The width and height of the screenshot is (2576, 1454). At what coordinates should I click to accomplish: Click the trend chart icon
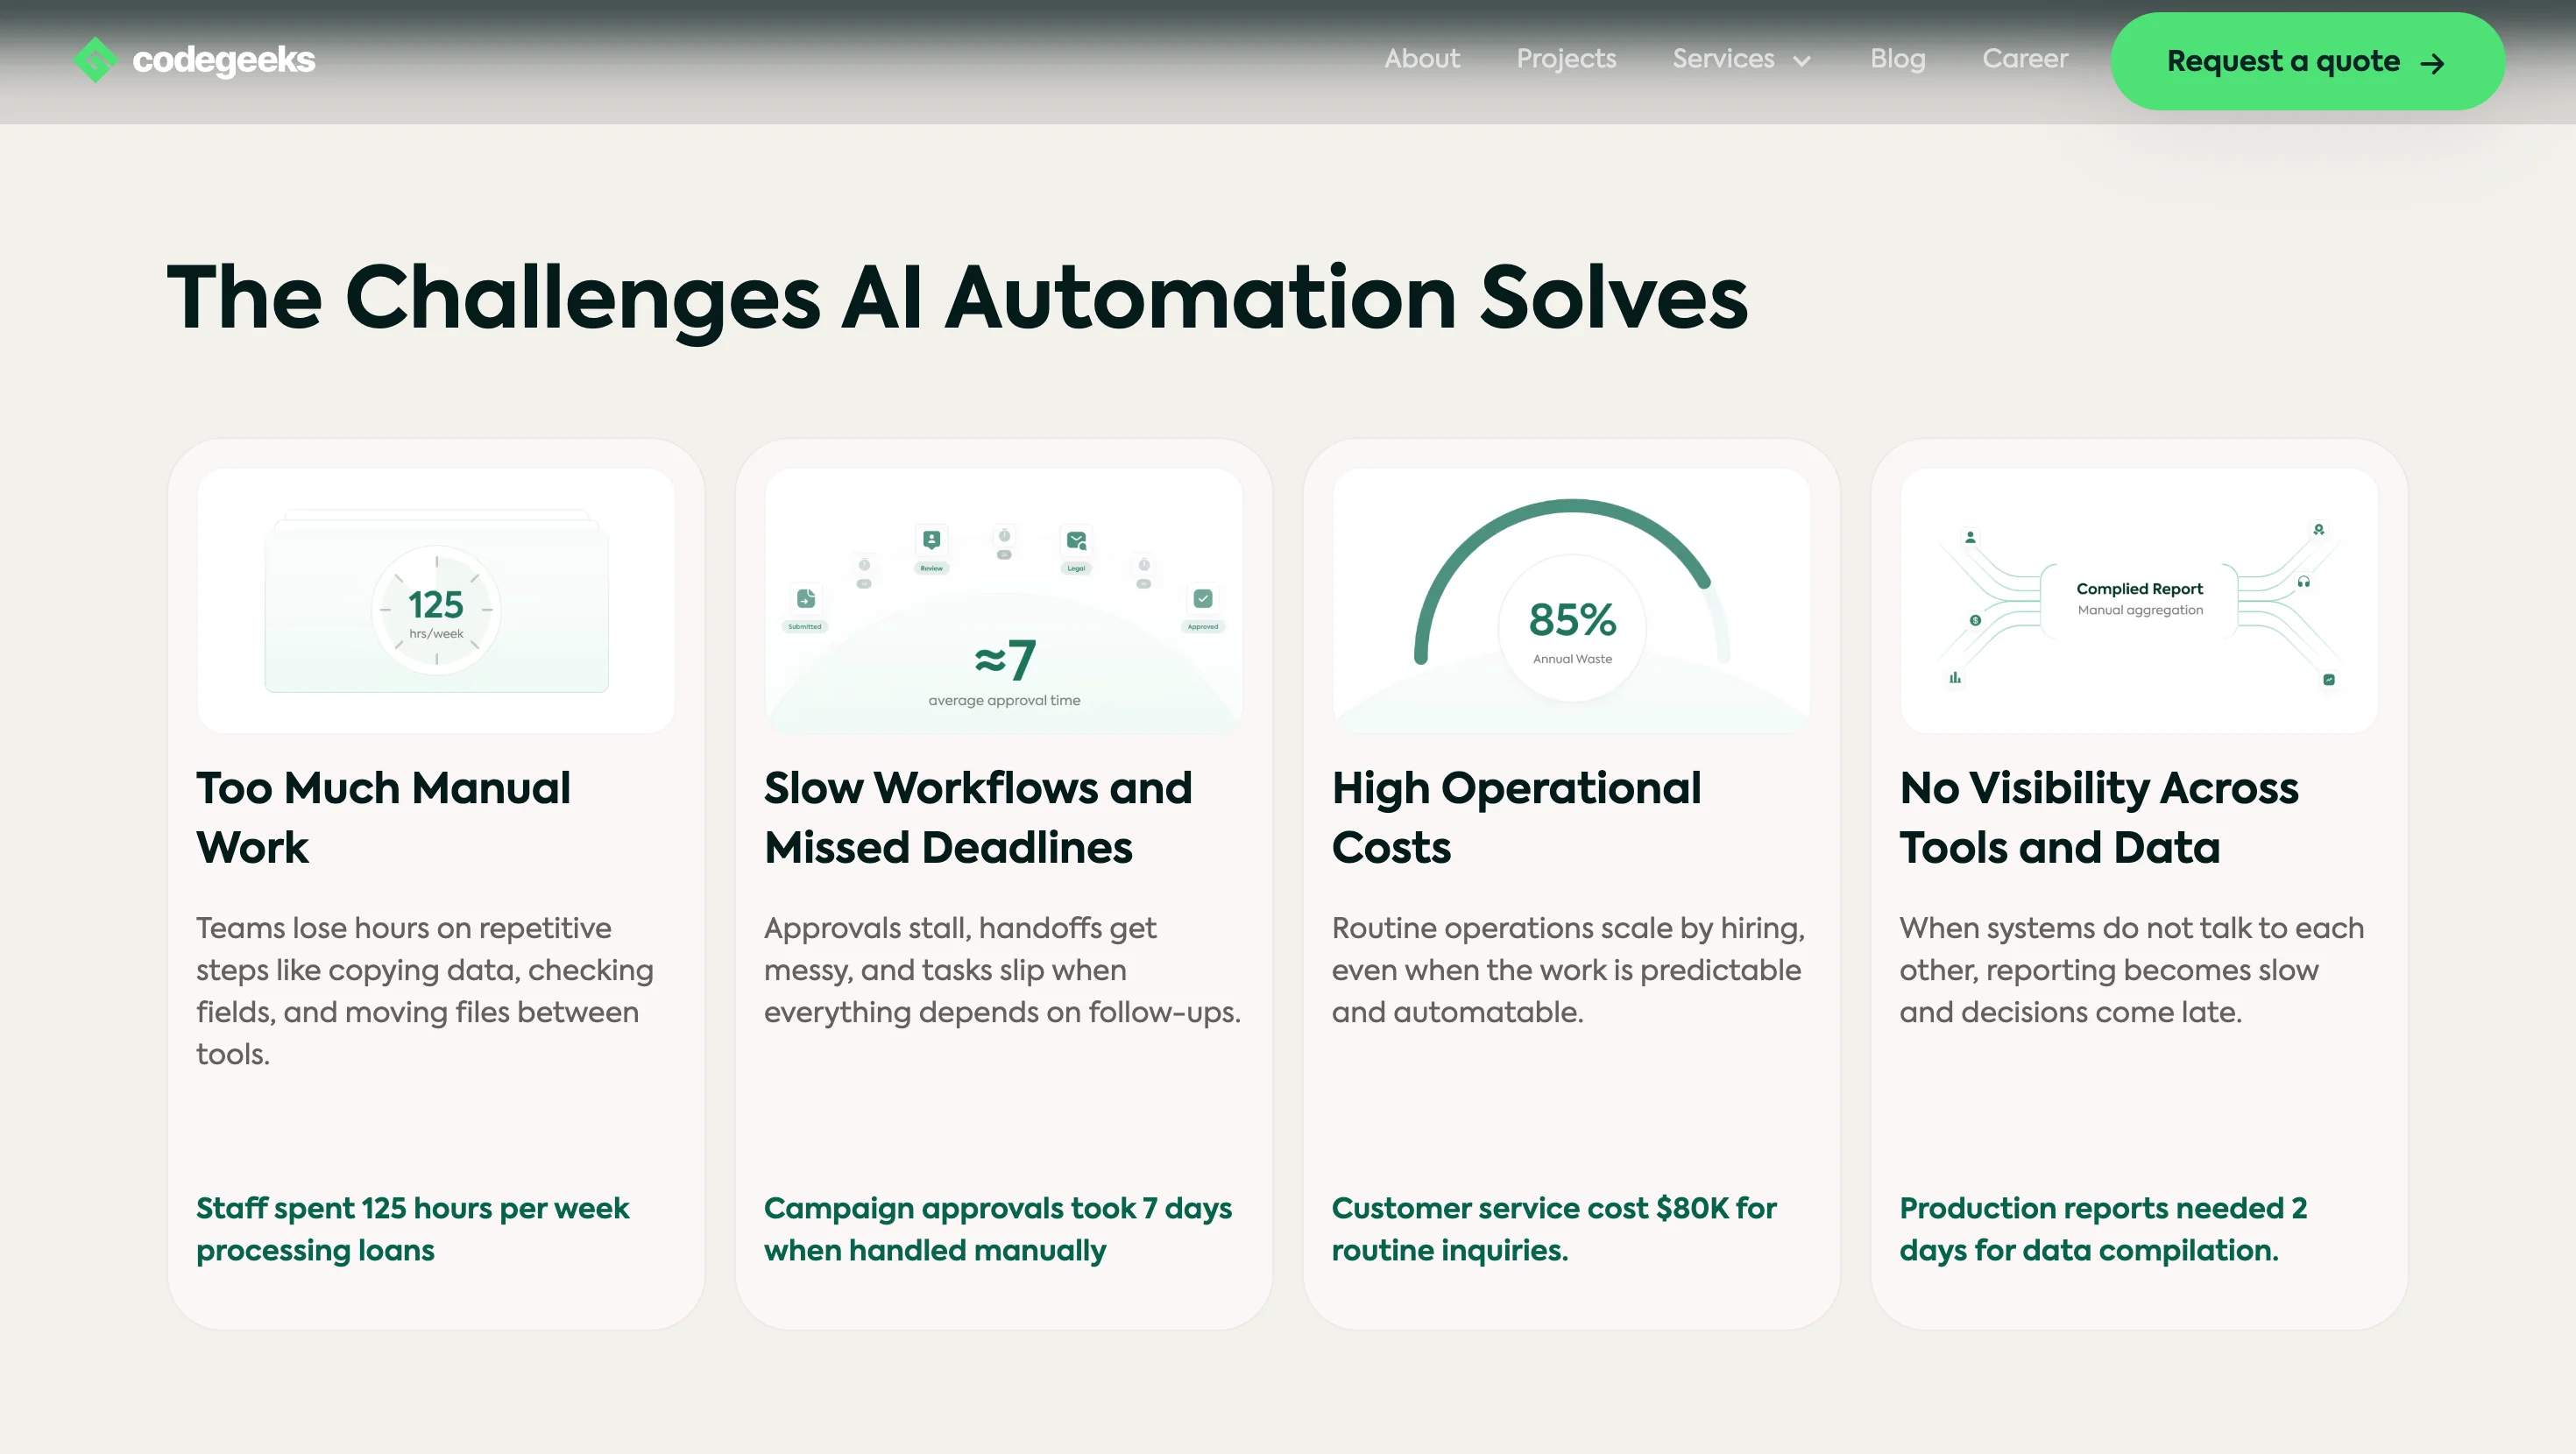tap(2329, 680)
